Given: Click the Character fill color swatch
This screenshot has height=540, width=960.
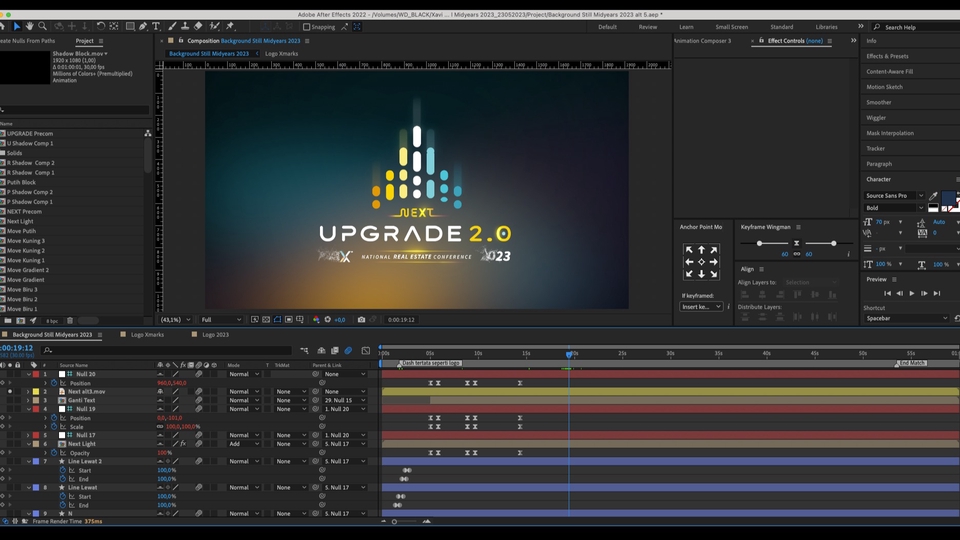Looking at the screenshot, I should pos(947,198).
